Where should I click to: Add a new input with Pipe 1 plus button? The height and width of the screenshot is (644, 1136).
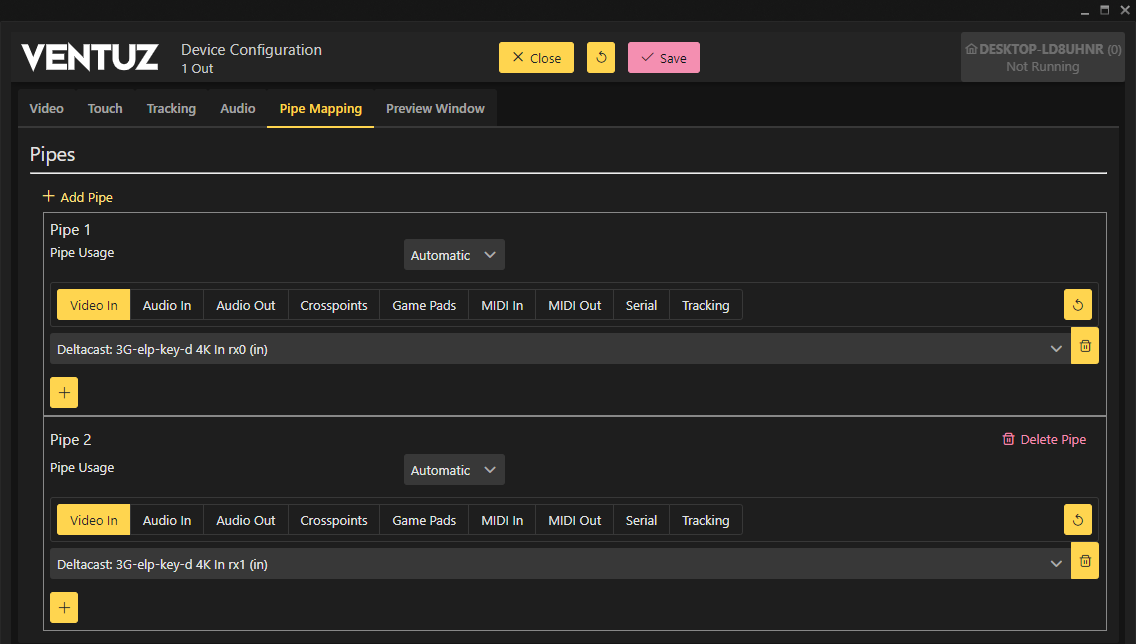pos(64,393)
